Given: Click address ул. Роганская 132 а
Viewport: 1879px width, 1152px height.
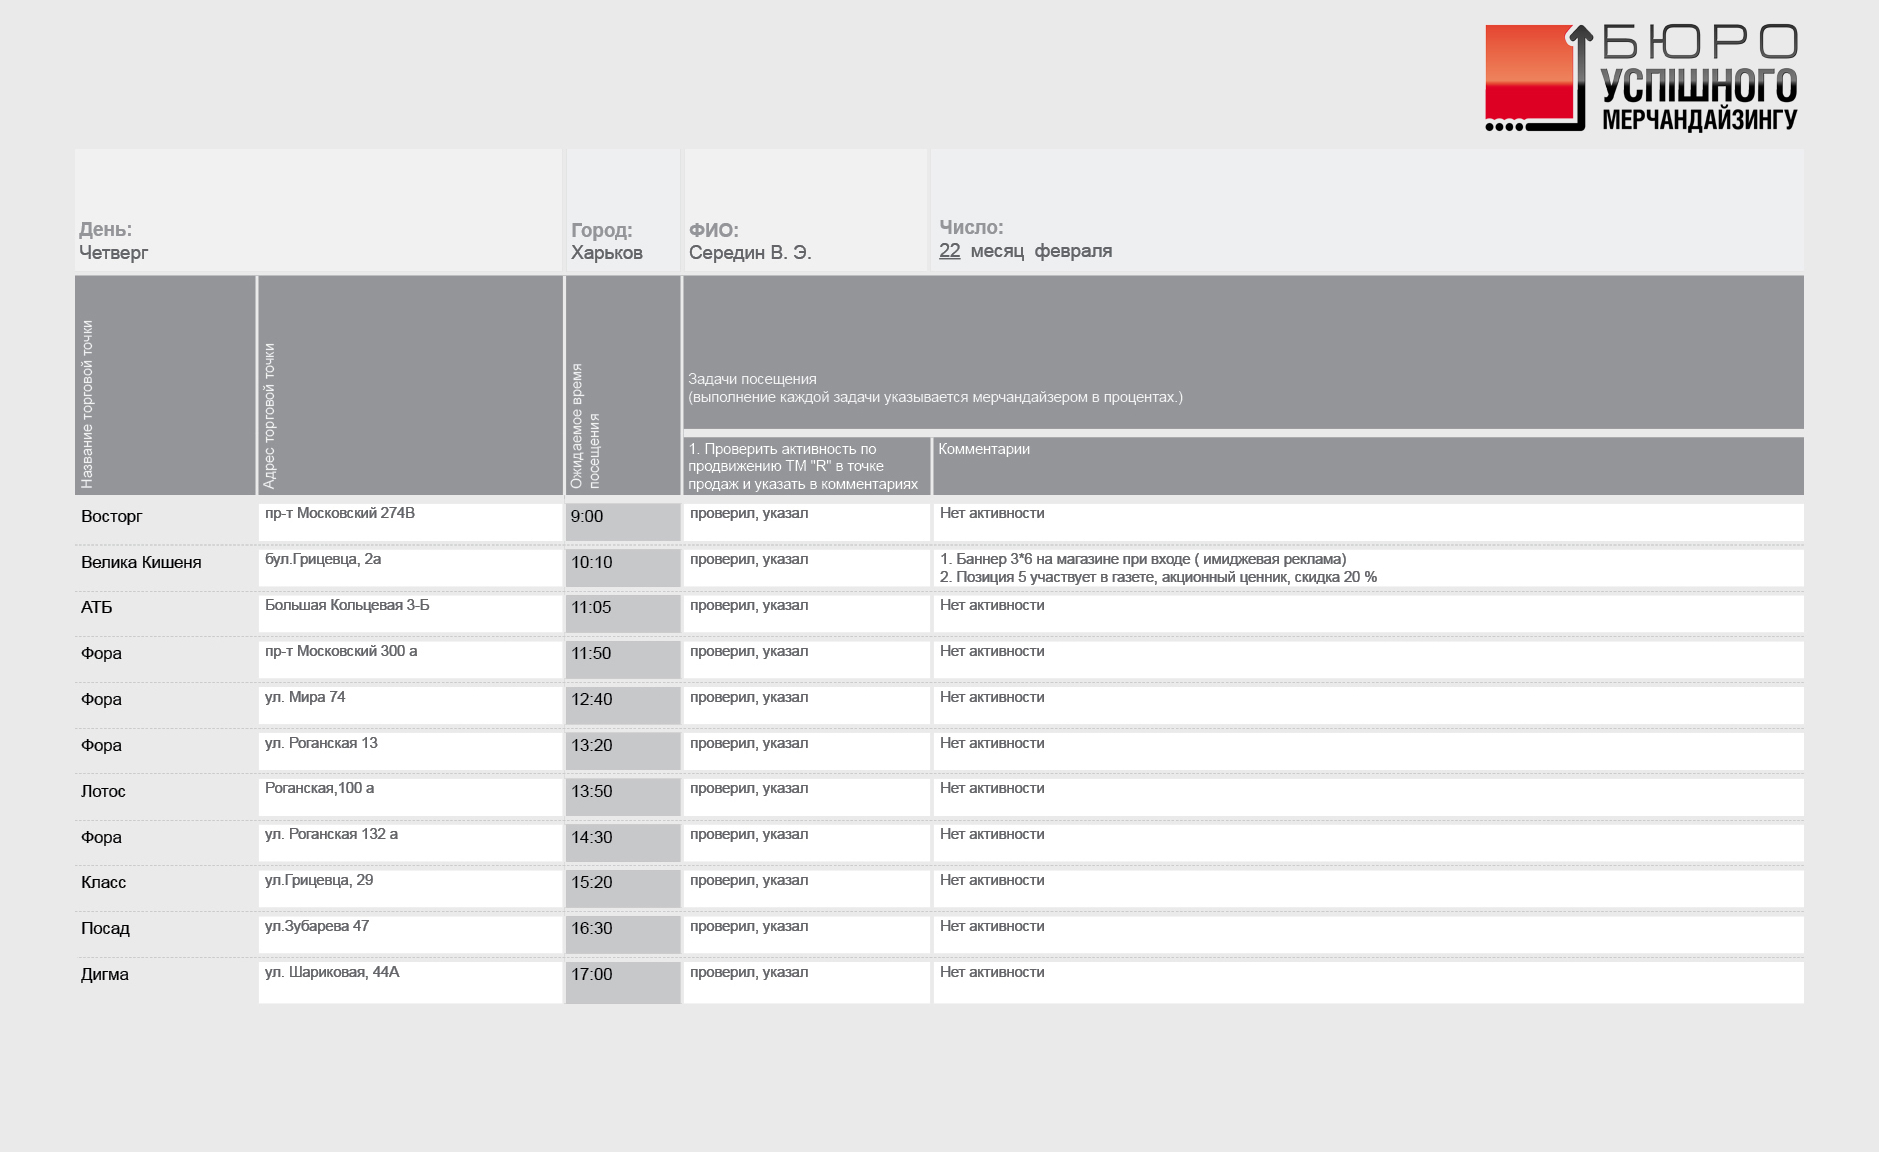Looking at the screenshot, I should 331,834.
